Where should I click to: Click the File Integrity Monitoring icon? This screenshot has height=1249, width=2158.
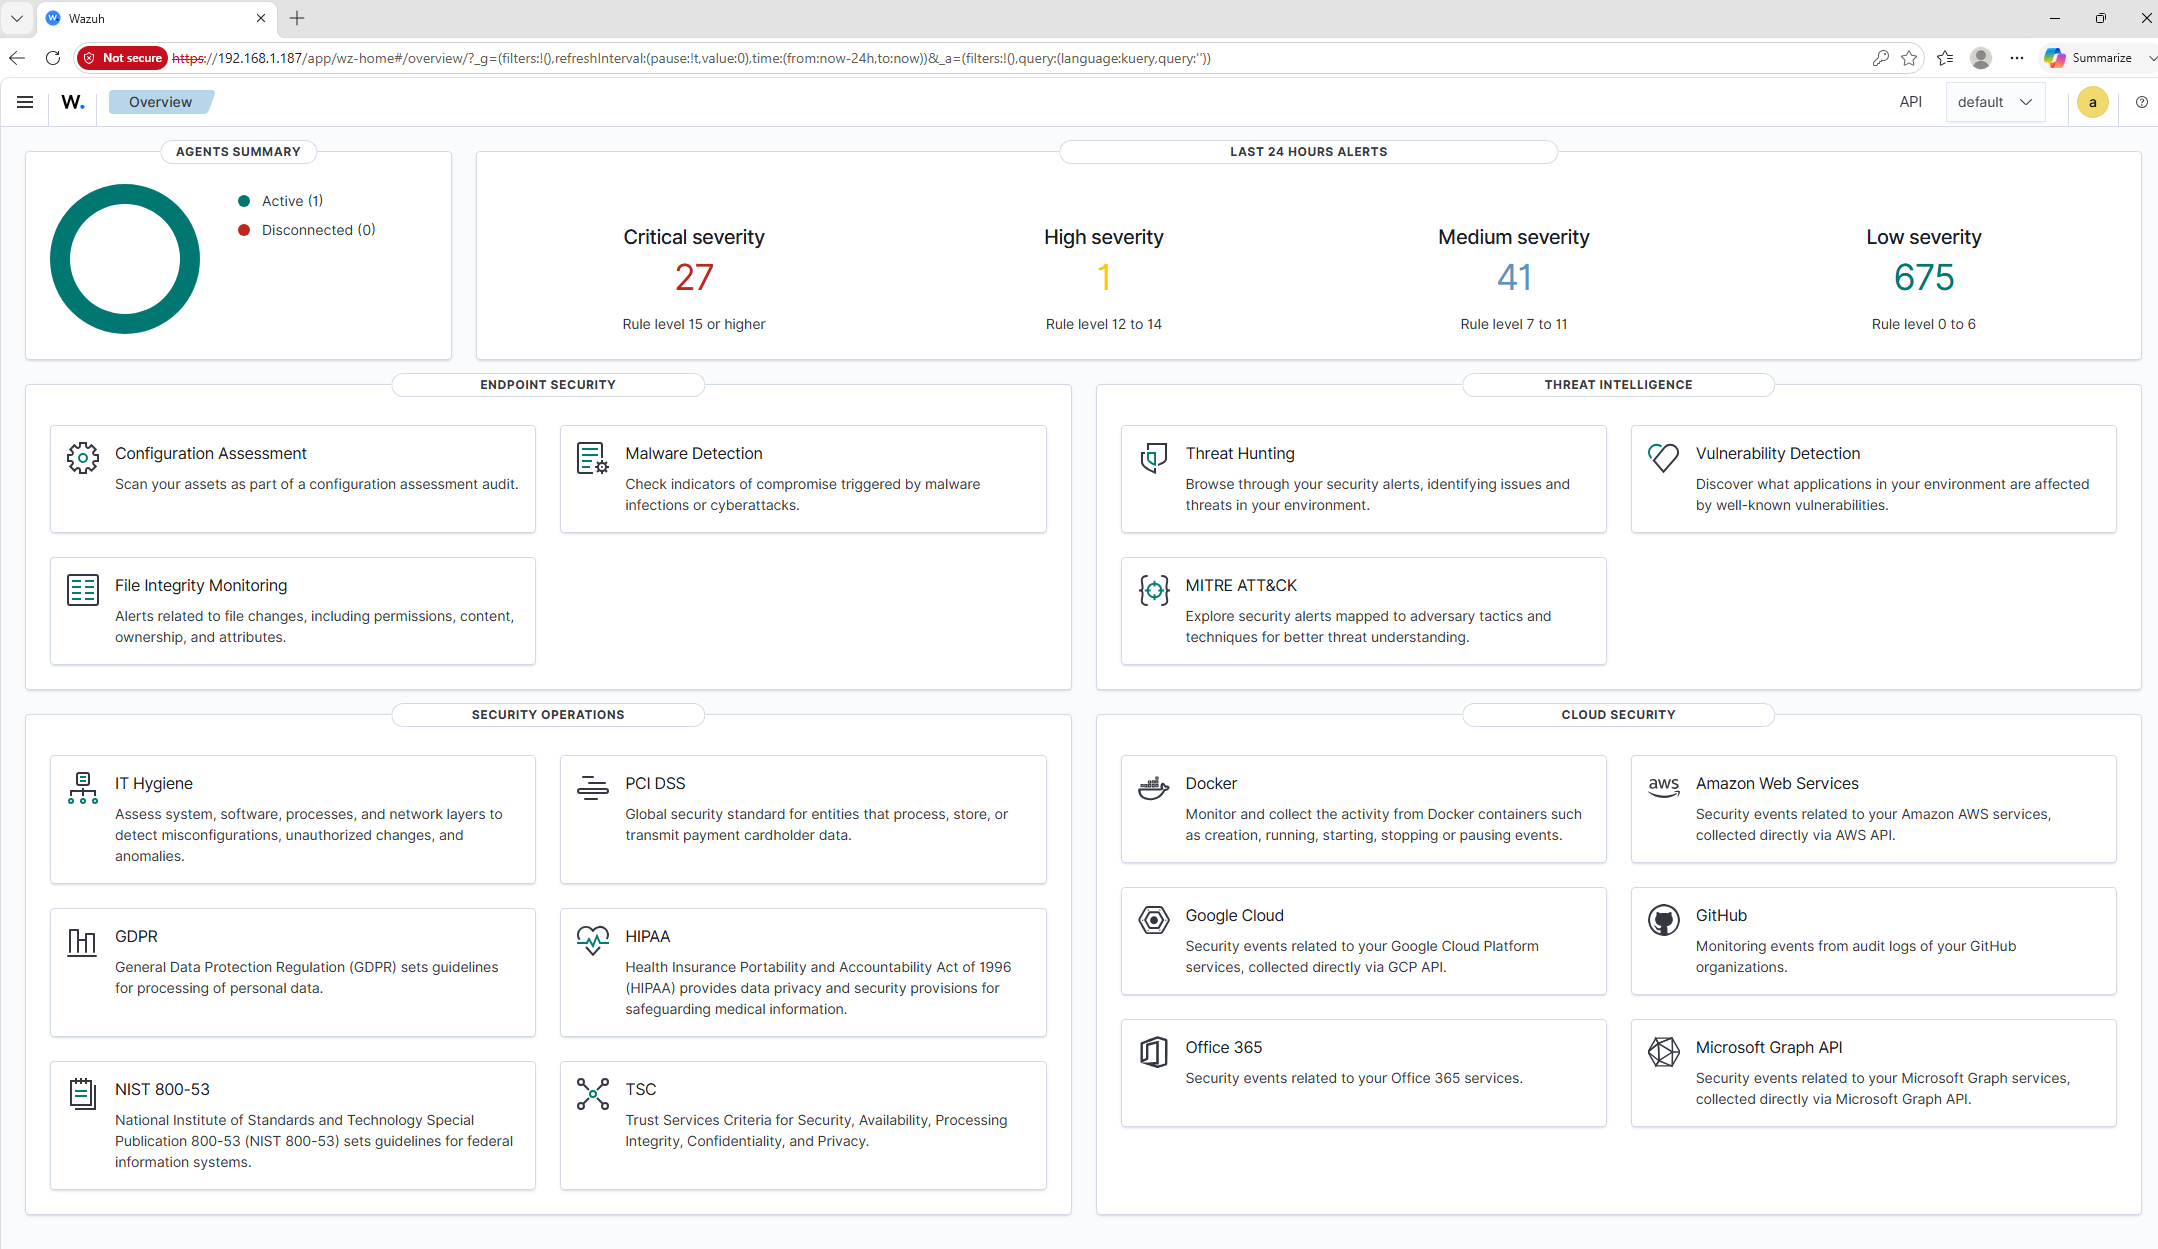pyautogui.click(x=83, y=590)
